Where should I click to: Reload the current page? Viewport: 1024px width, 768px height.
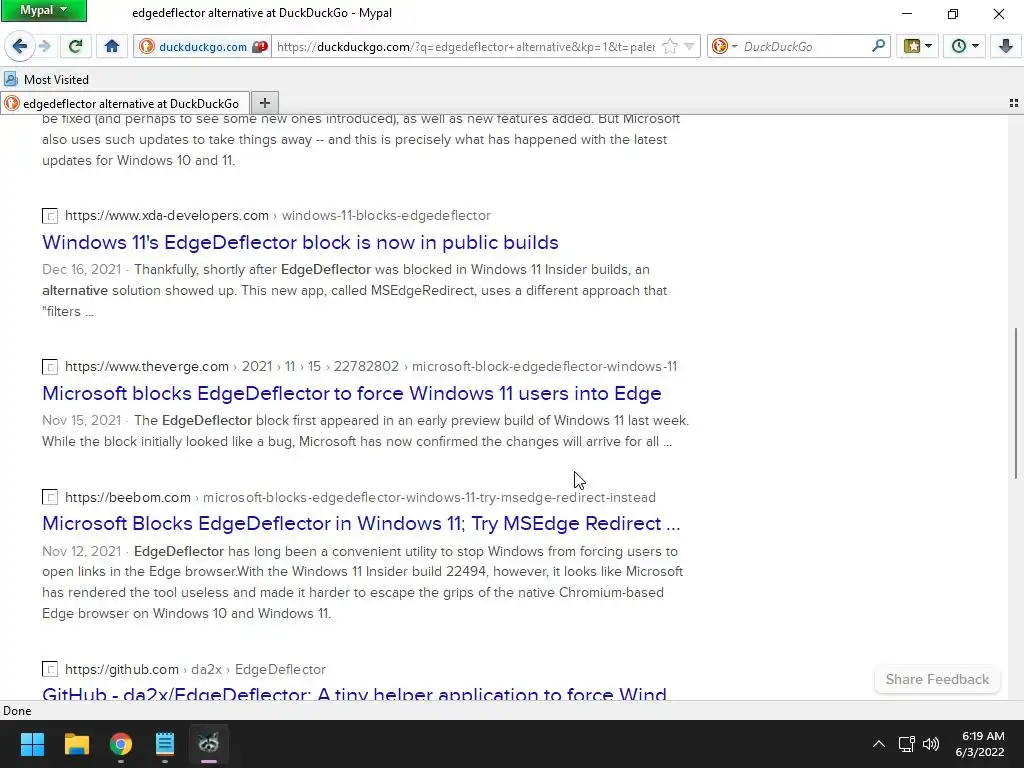[x=75, y=46]
